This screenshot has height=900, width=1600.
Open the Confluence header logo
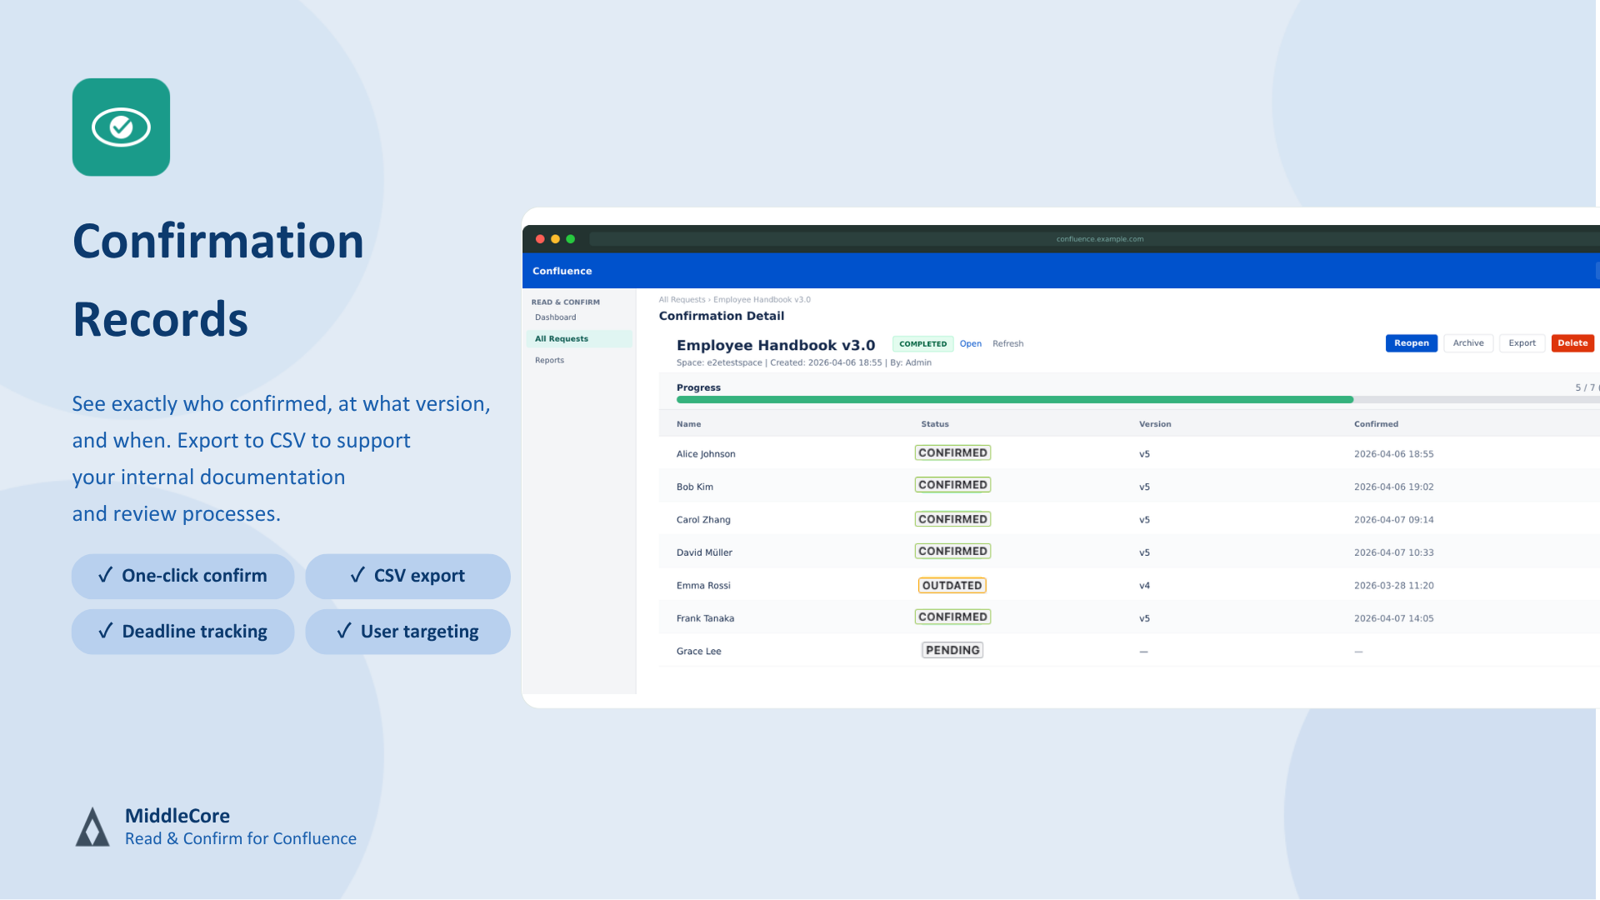coord(562,271)
